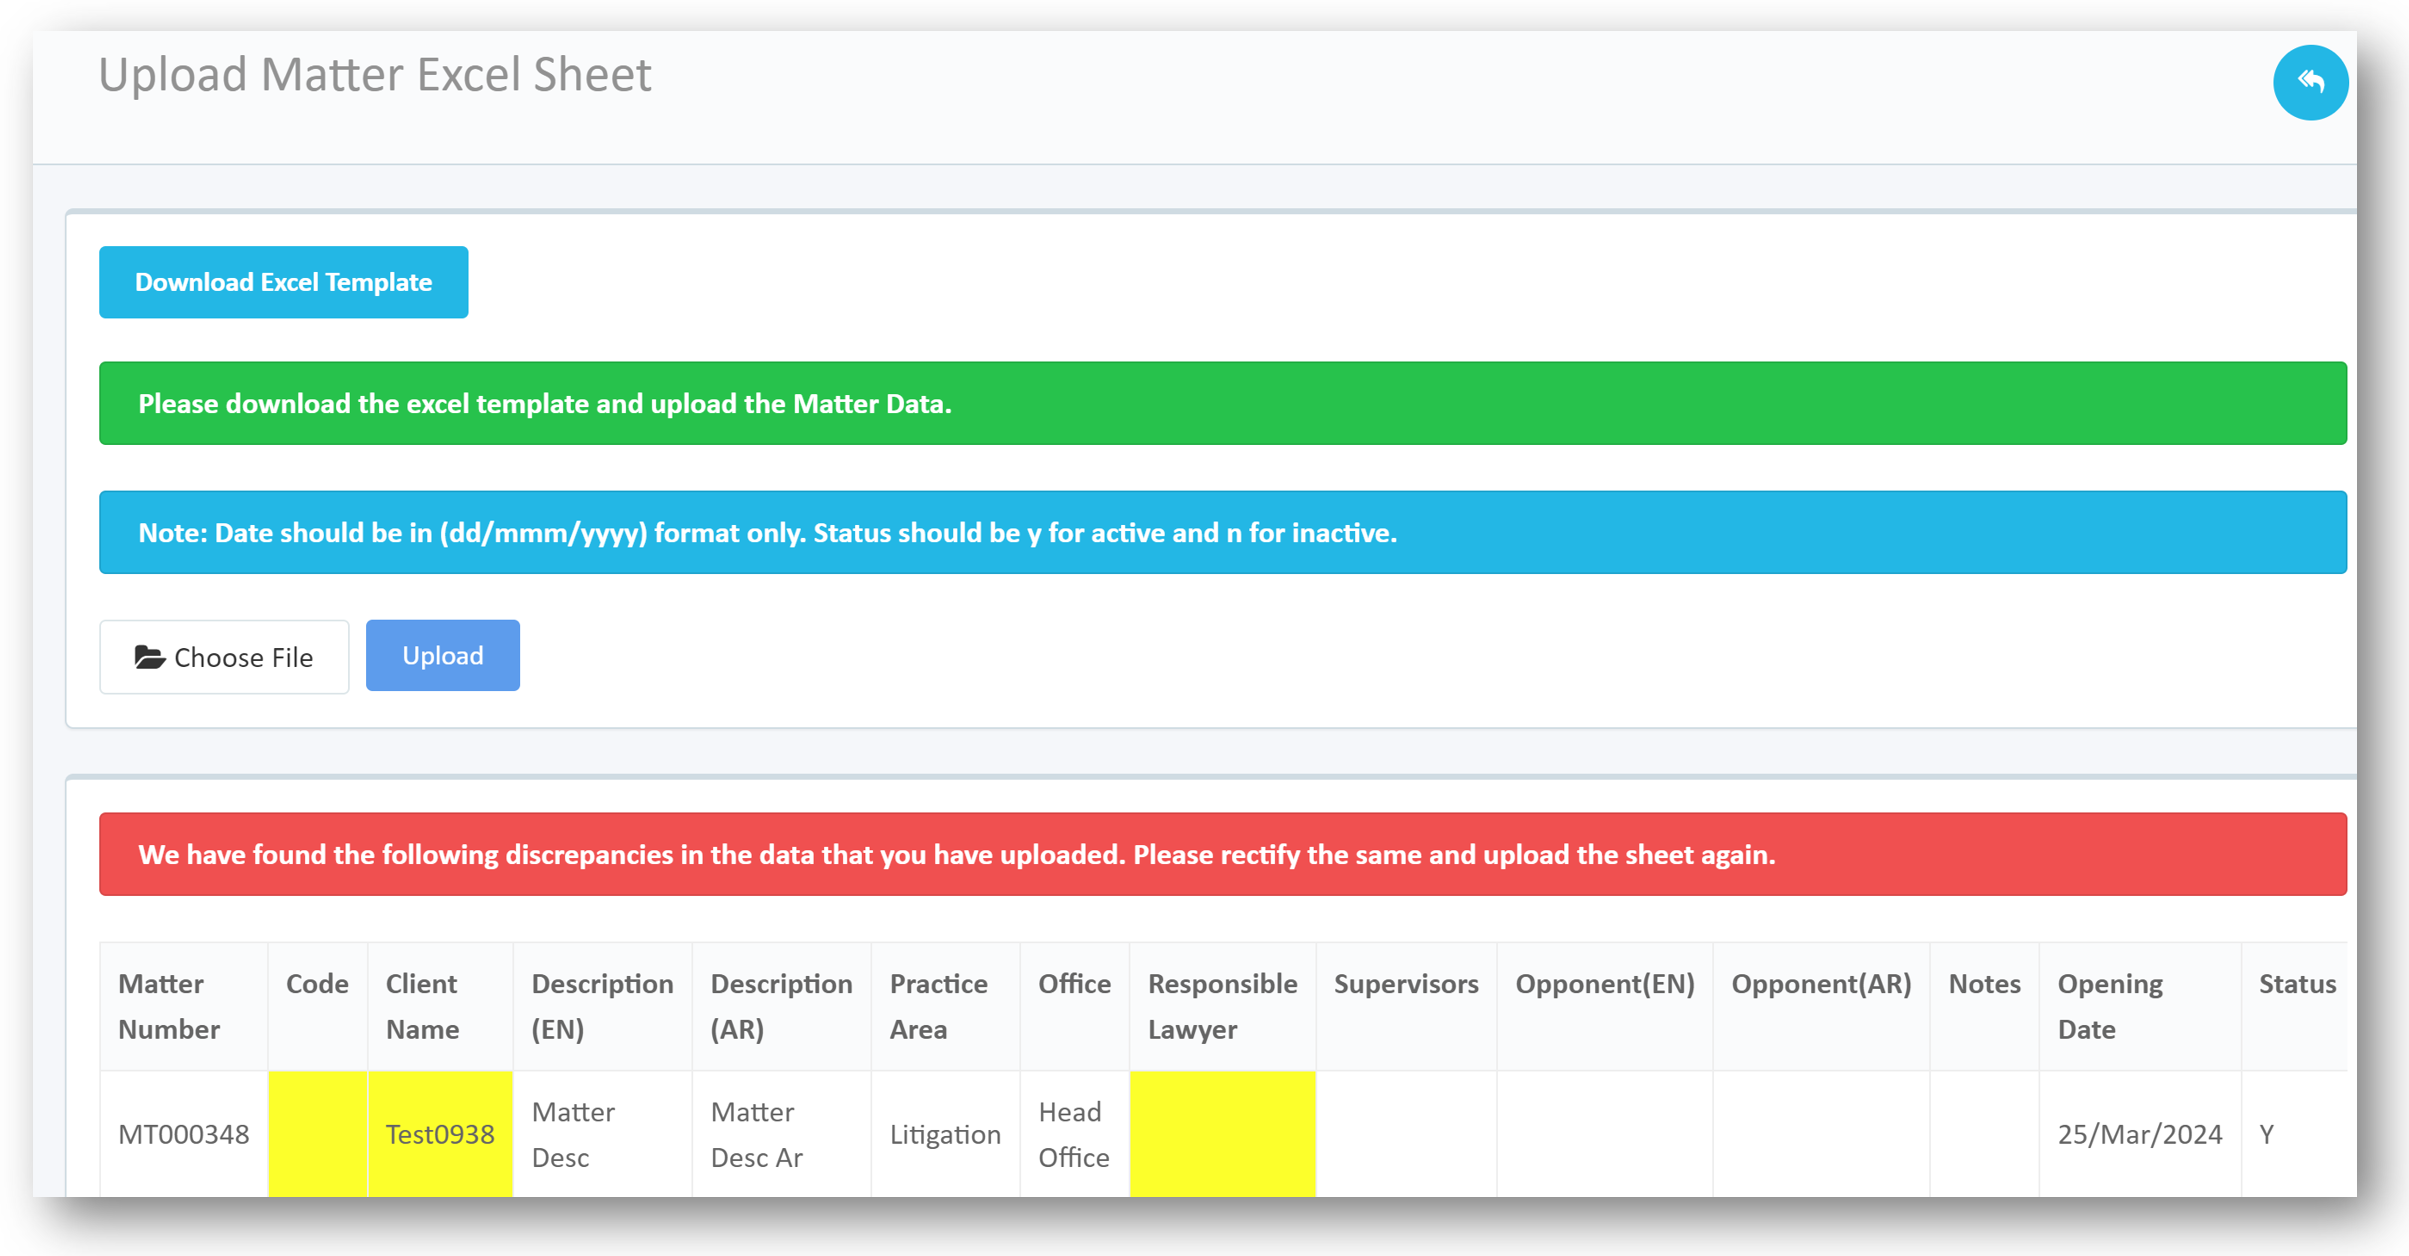The image size is (2409, 1256).
Task: Click the folder icon in Choose File
Action: (x=149, y=657)
